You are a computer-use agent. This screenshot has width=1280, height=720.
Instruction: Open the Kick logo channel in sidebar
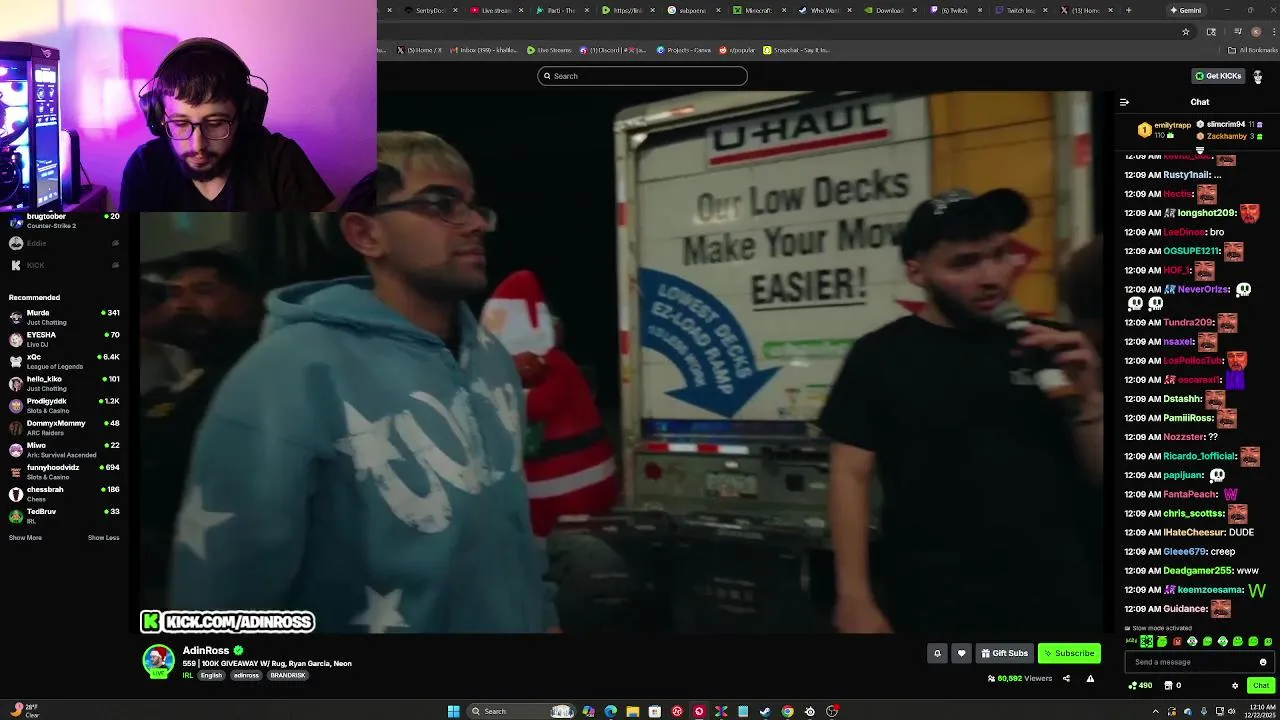click(x=64, y=265)
